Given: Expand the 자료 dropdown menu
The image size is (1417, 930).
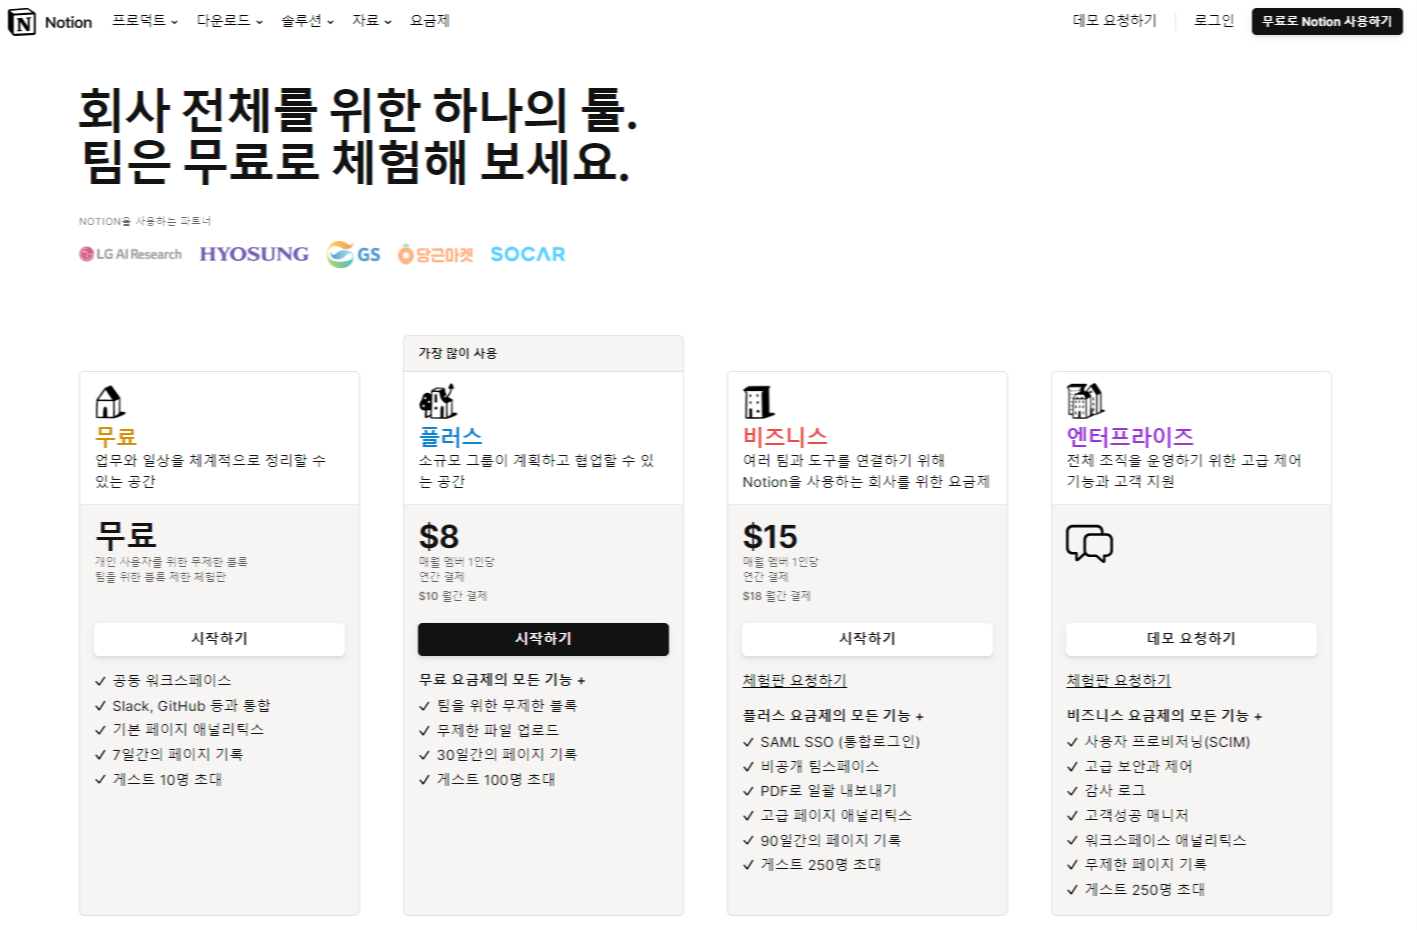Looking at the screenshot, I should pyautogui.click(x=372, y=21).
